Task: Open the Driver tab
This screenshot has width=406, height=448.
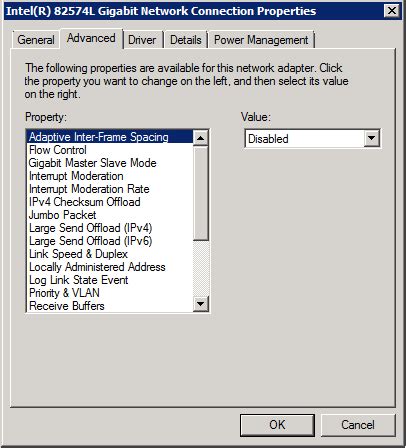Action: (x=142, y=40)
